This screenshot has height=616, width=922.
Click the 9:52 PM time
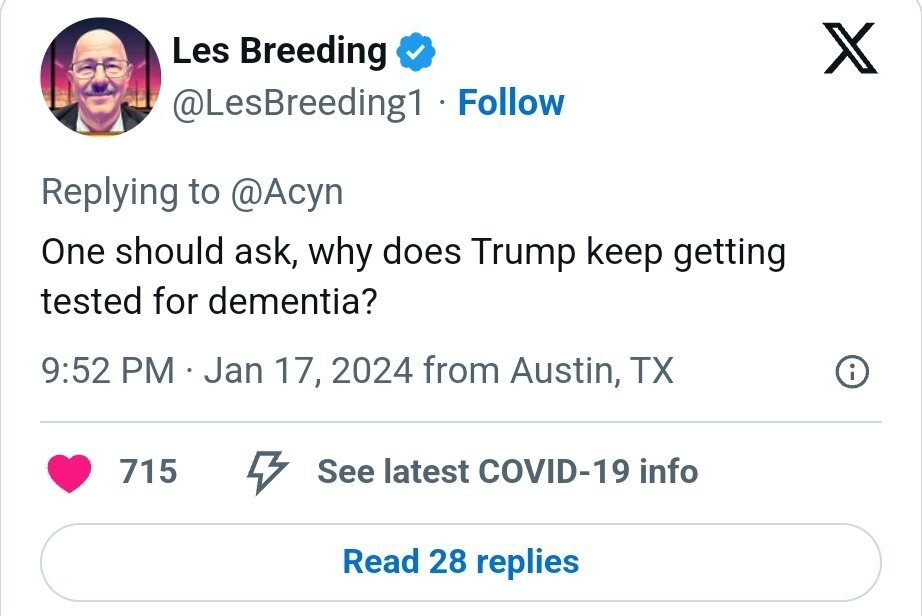tap(108, 371)
